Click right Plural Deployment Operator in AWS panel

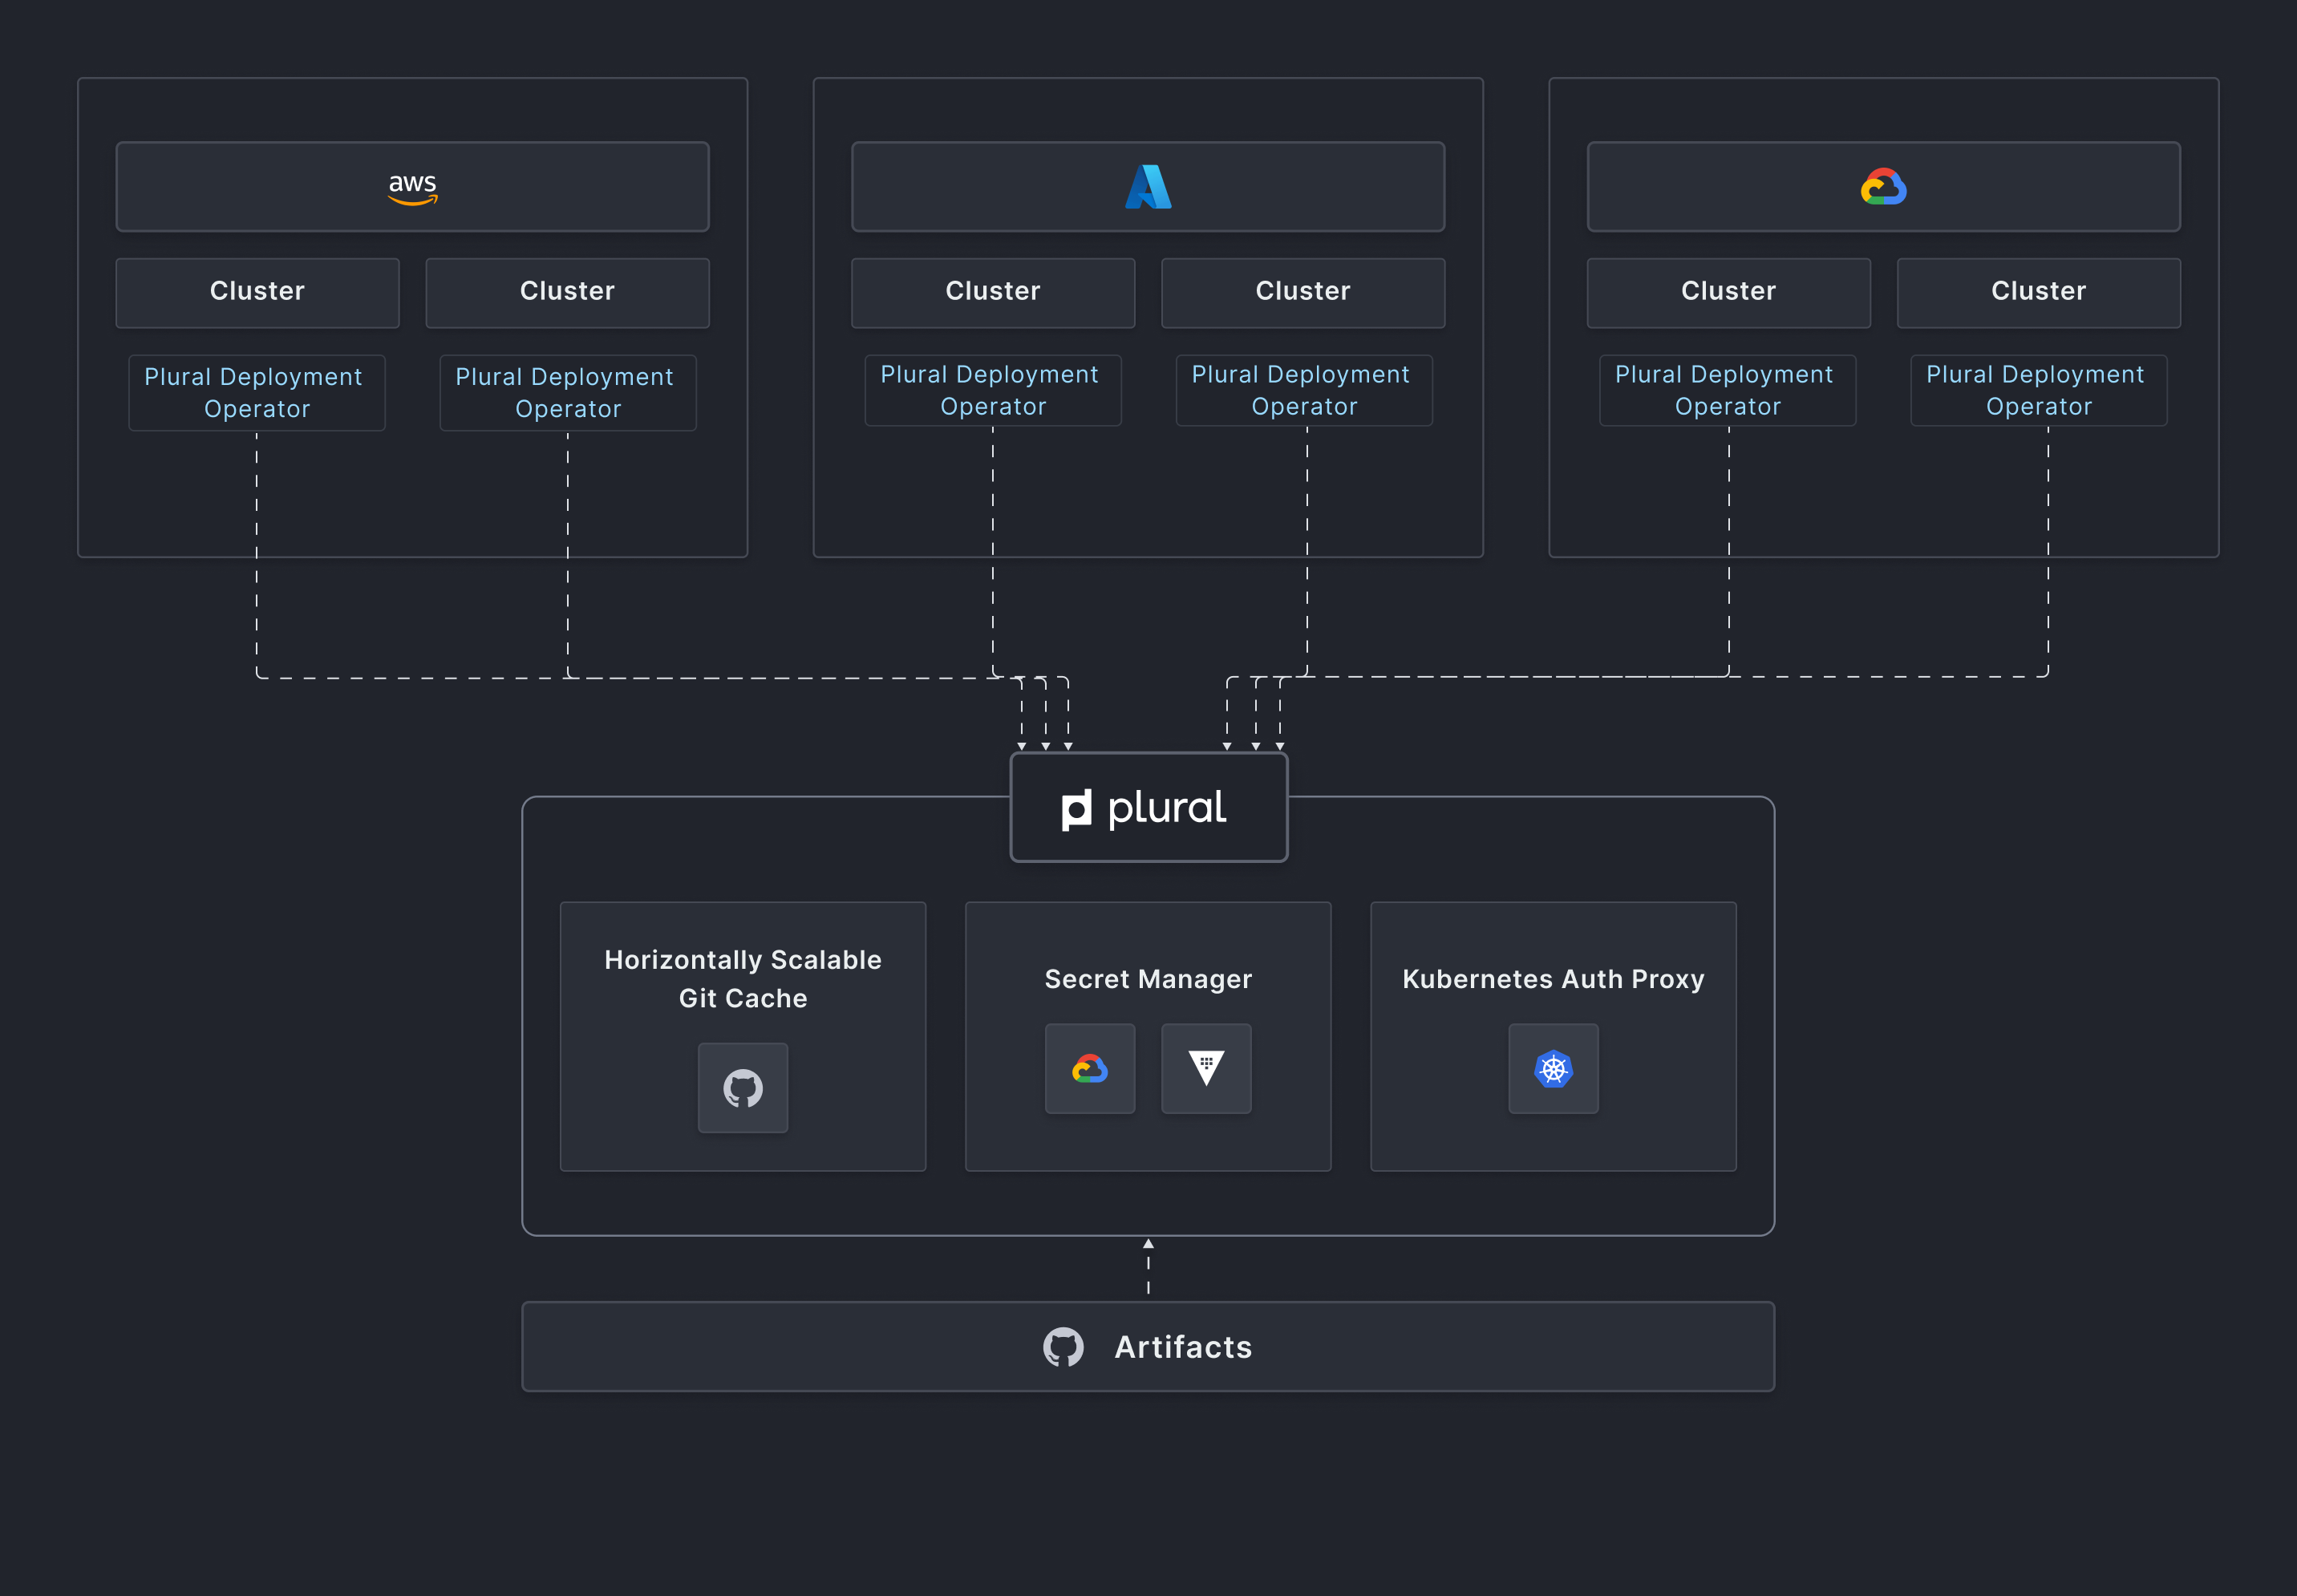click(x=568, y=393)
